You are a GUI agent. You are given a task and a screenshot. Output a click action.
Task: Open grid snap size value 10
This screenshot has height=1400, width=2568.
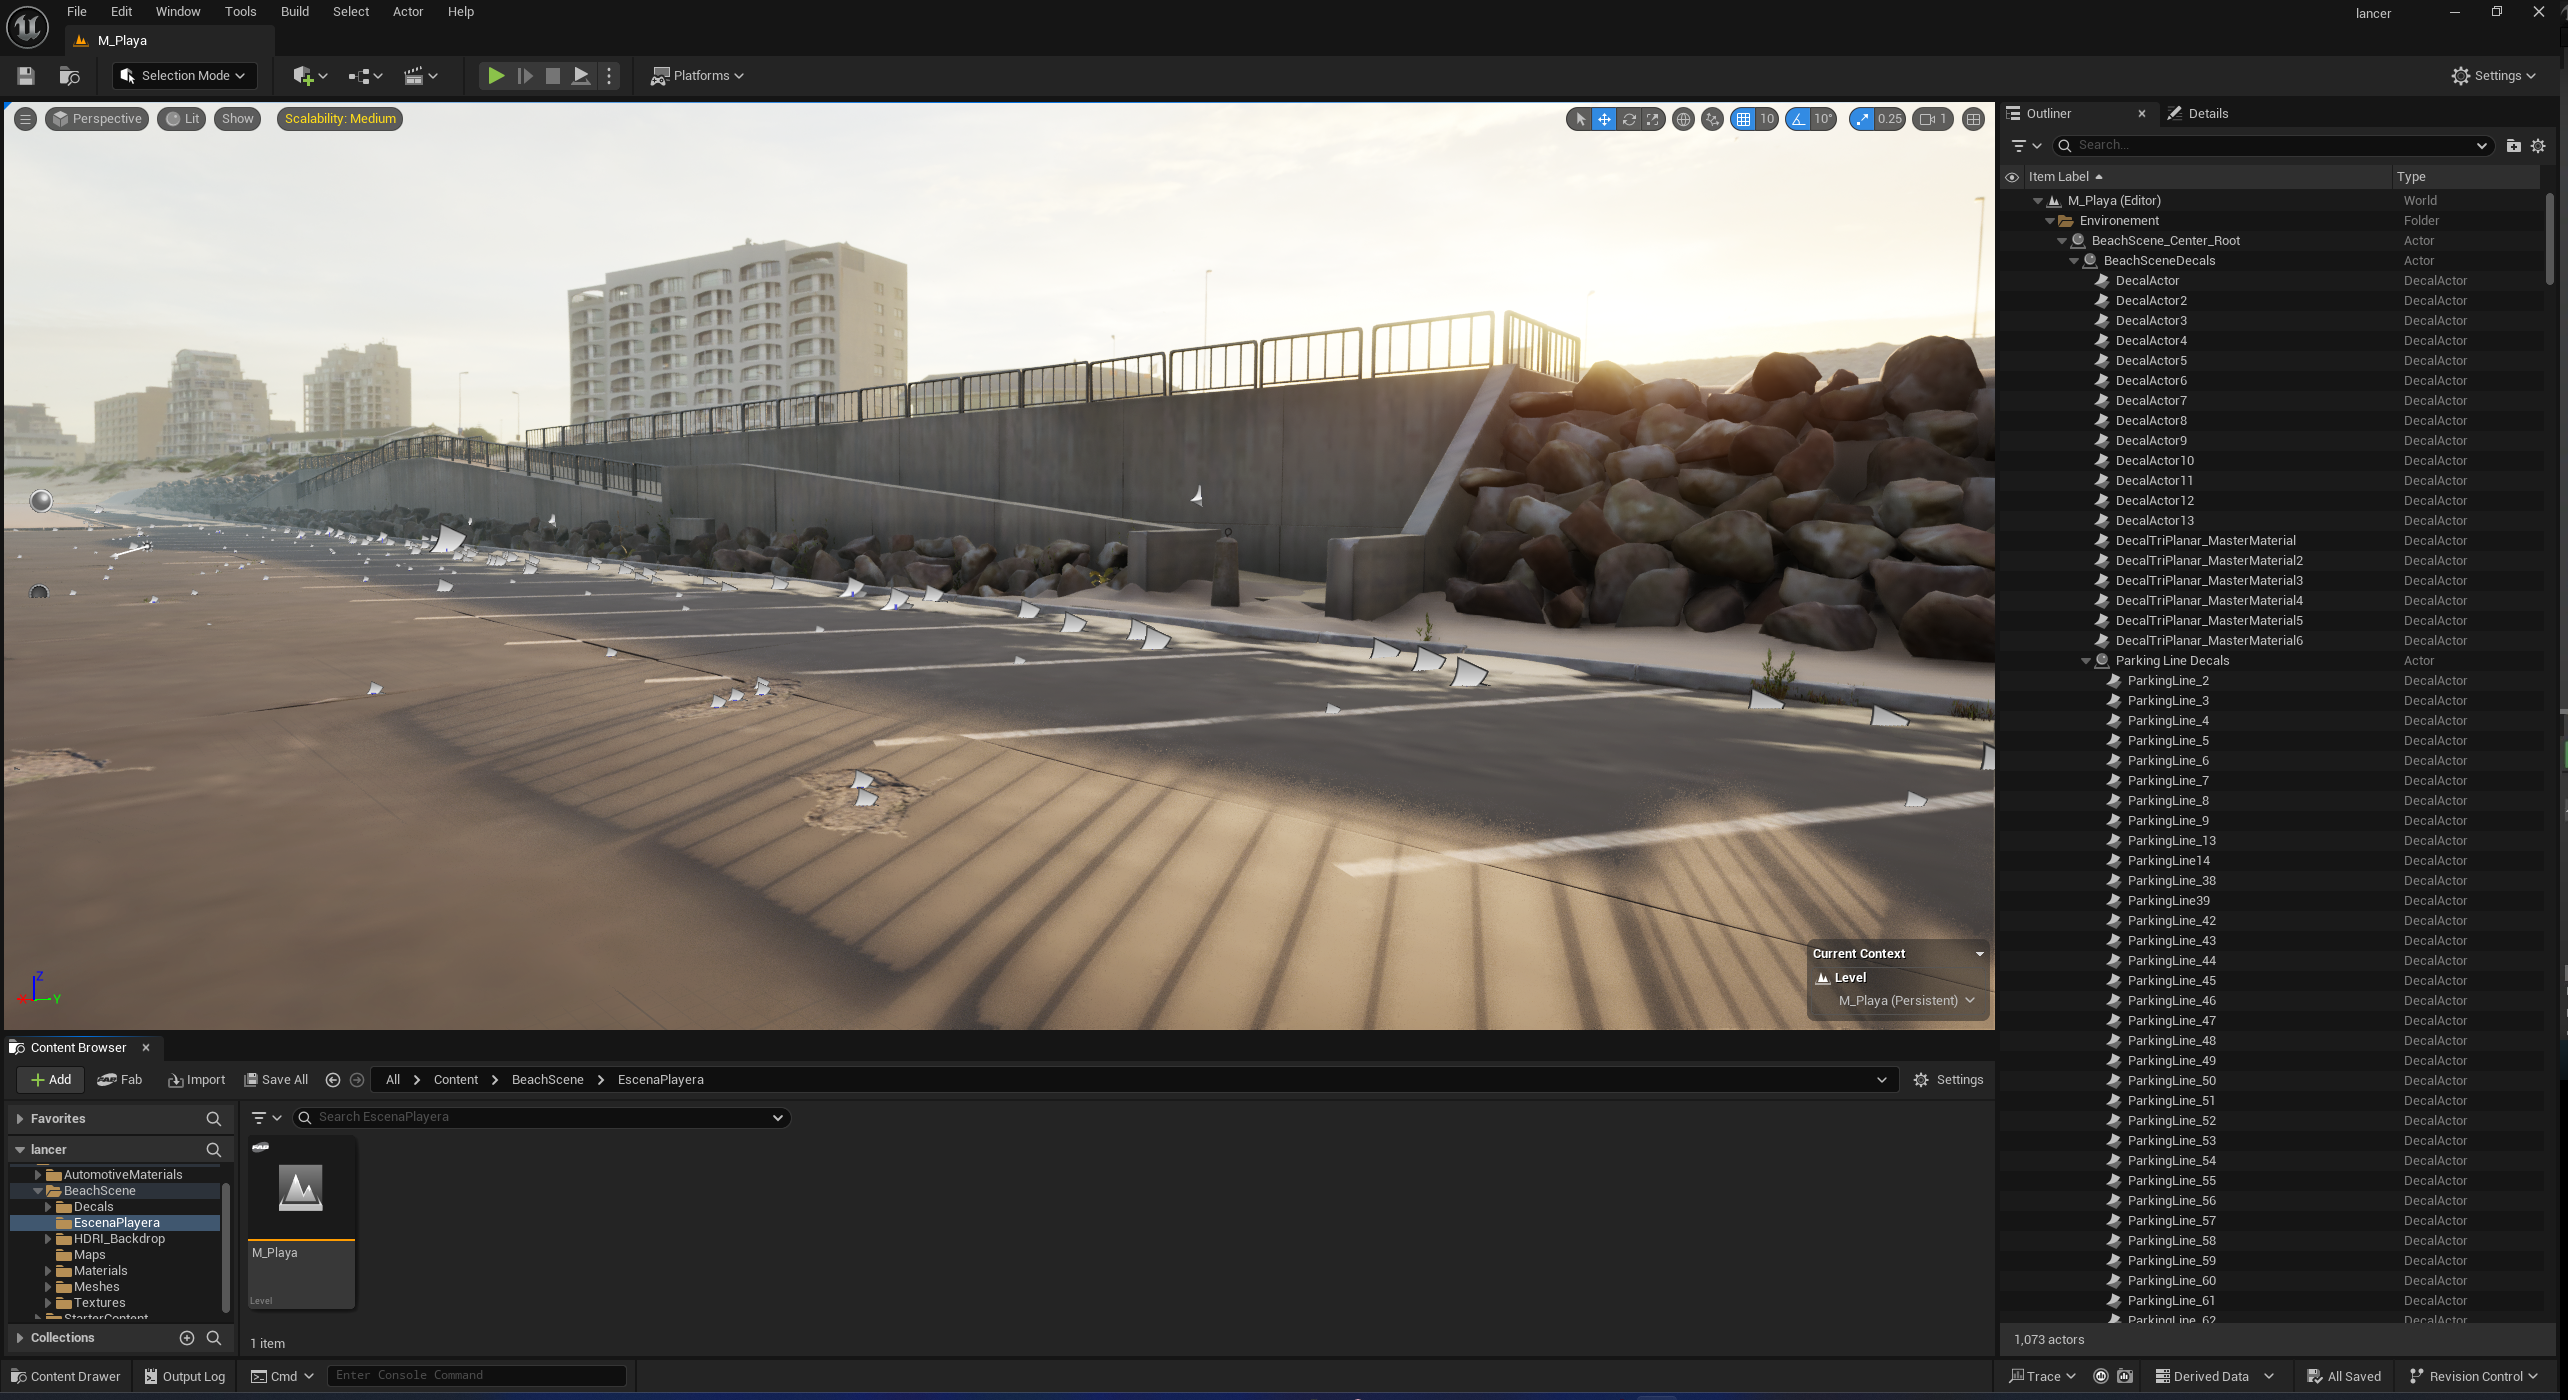1767,119
